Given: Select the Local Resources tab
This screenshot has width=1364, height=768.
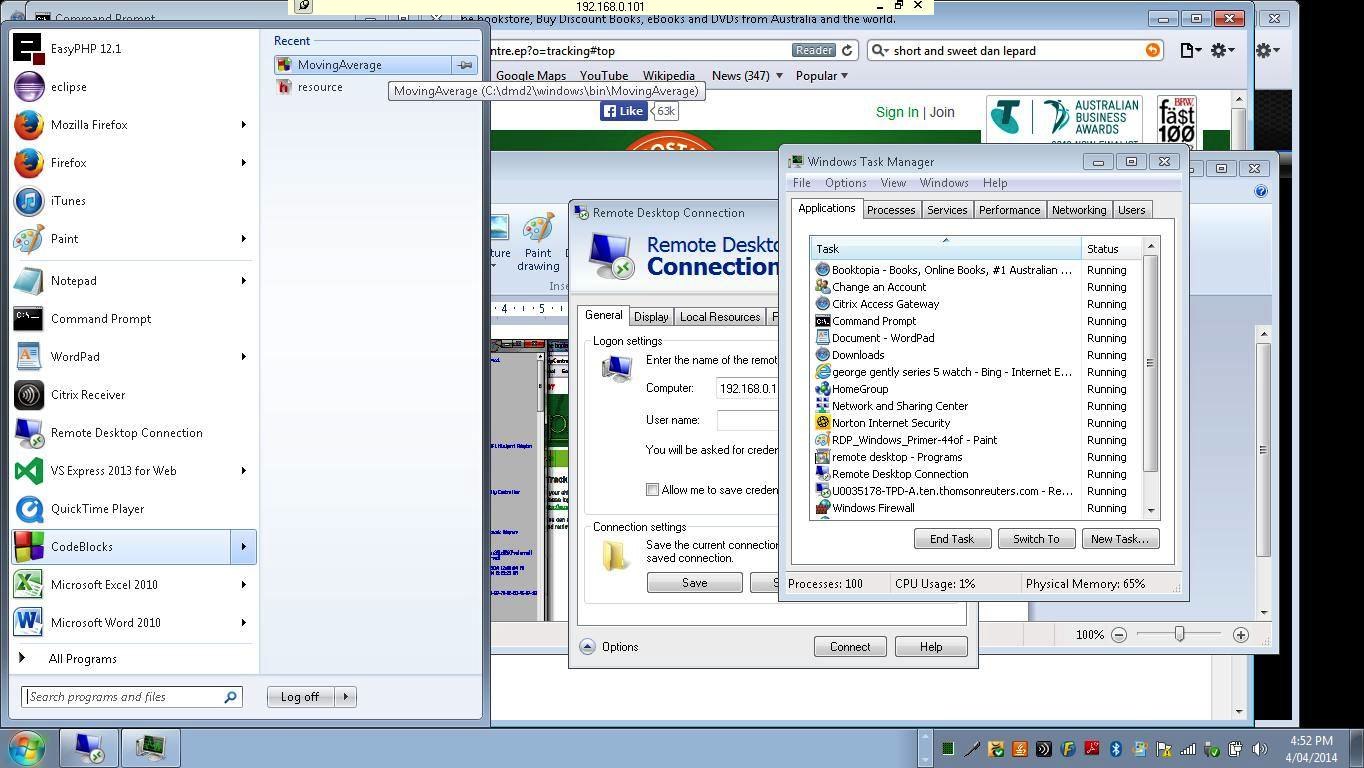Looking at the screenshot, I should point(719,317).
